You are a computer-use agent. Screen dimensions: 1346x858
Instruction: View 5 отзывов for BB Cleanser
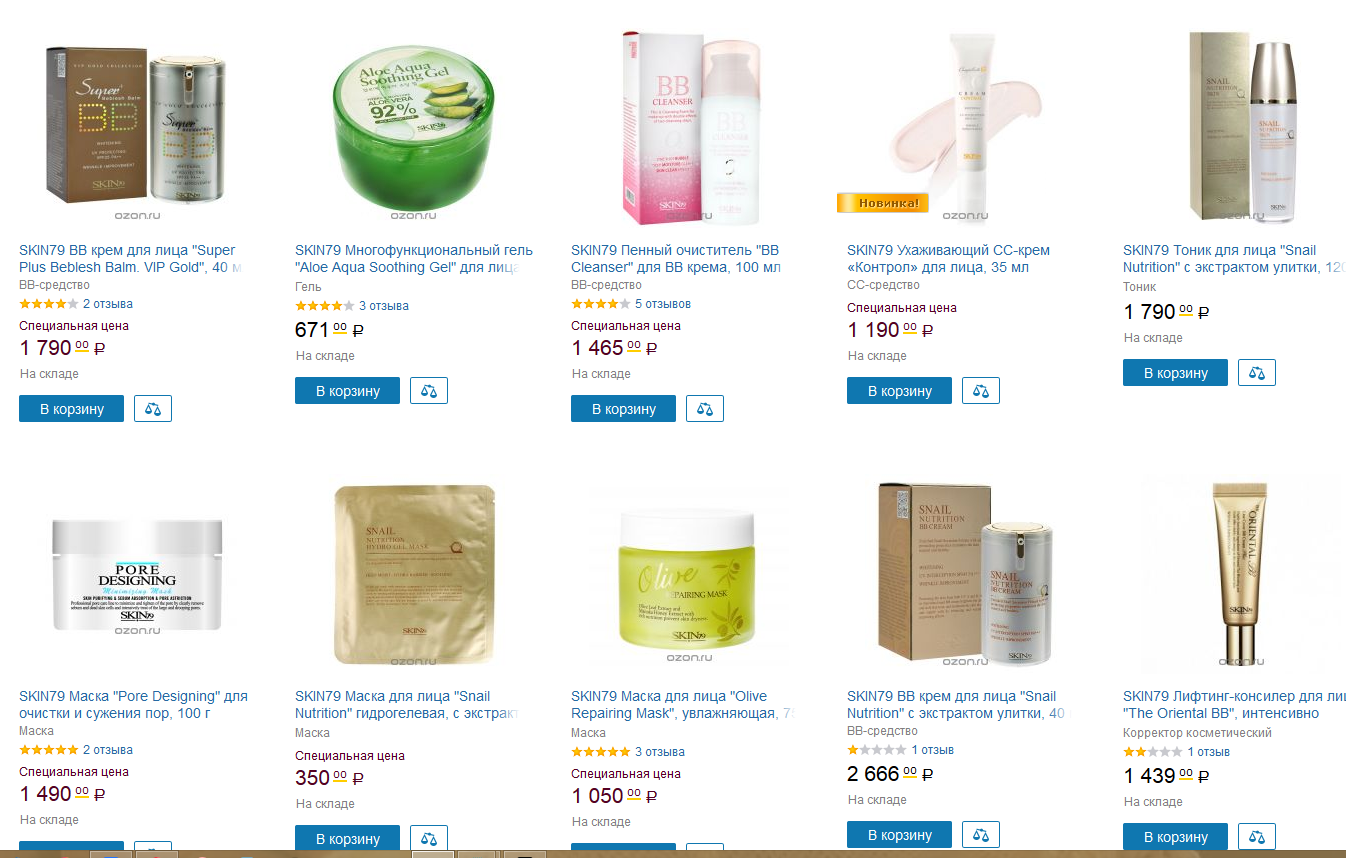(663, 304)
